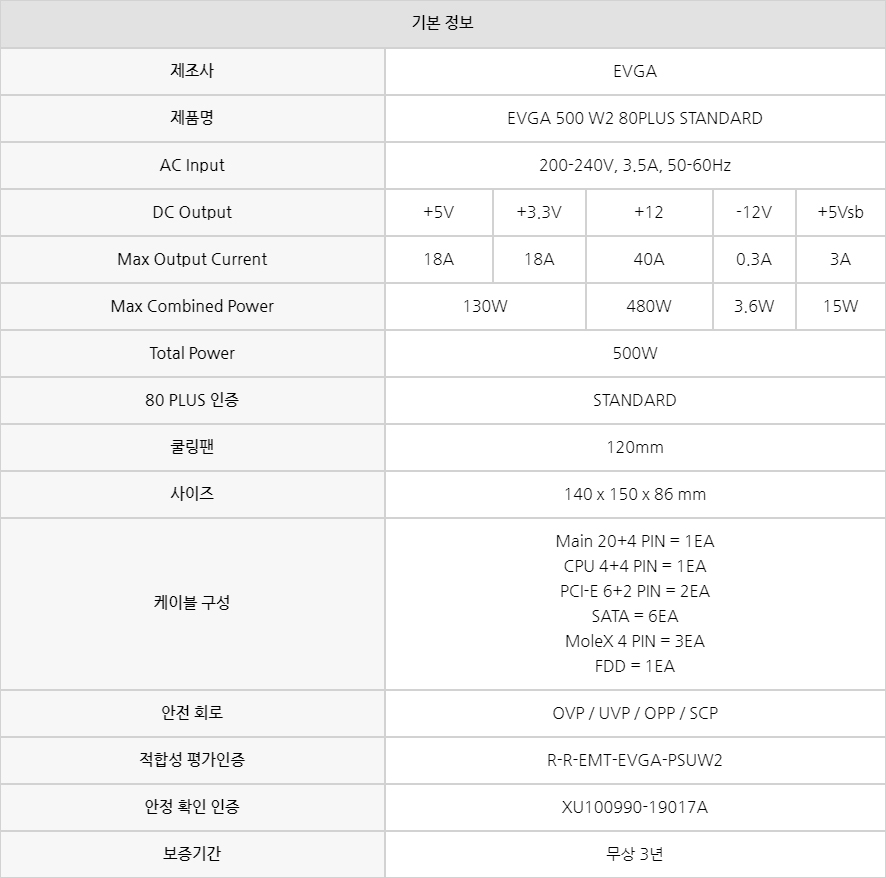
Task: Click the EVGA manufacturer value cell
Action: coord(634,71)
